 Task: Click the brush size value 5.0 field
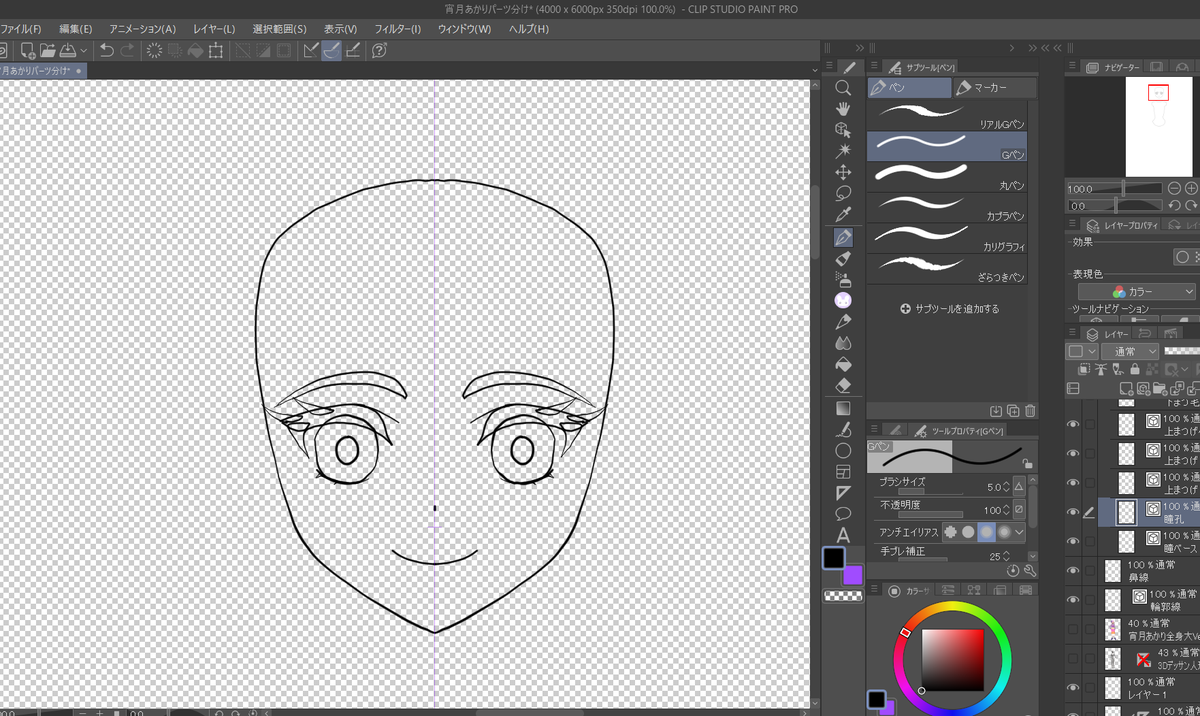tap(993, 487)
